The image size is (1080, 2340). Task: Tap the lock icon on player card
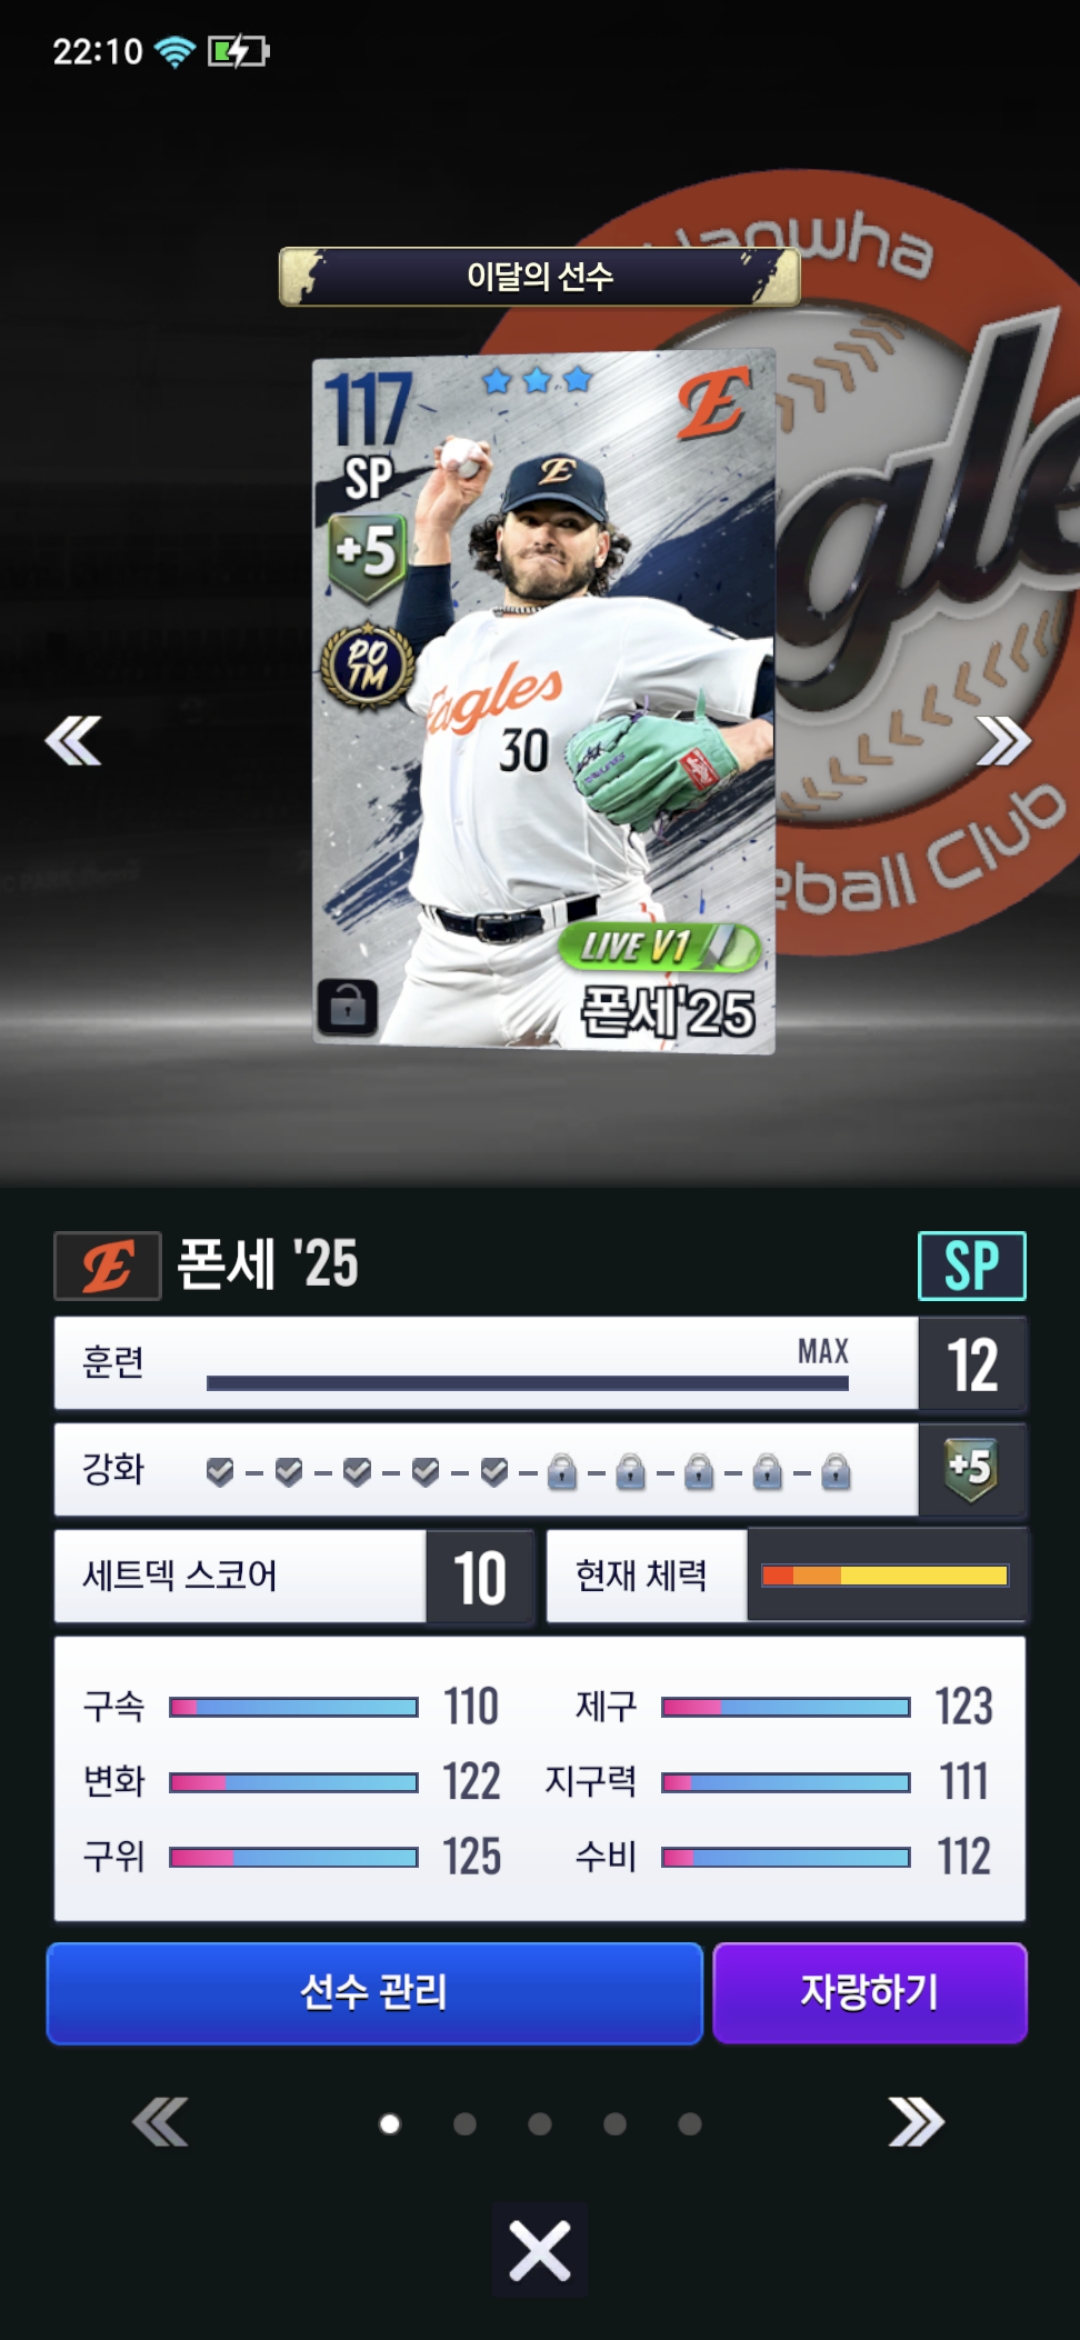click(347, 1005)
